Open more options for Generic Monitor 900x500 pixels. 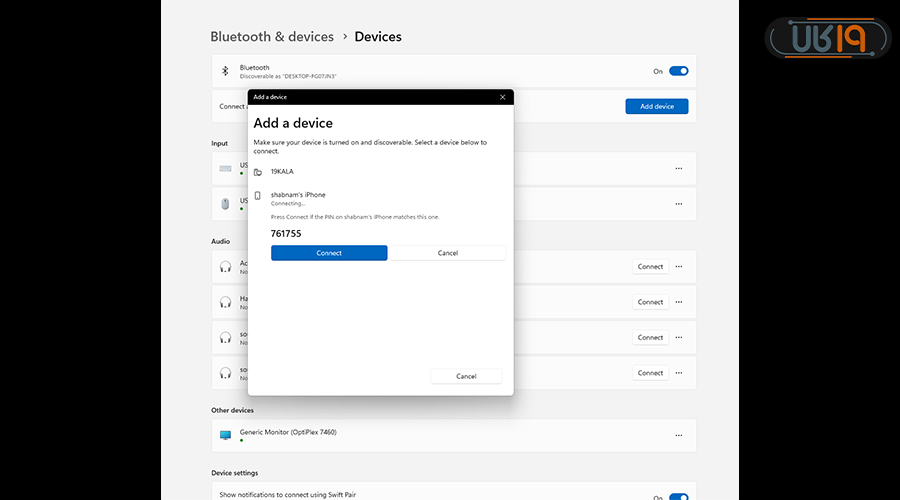coord(679,435)
